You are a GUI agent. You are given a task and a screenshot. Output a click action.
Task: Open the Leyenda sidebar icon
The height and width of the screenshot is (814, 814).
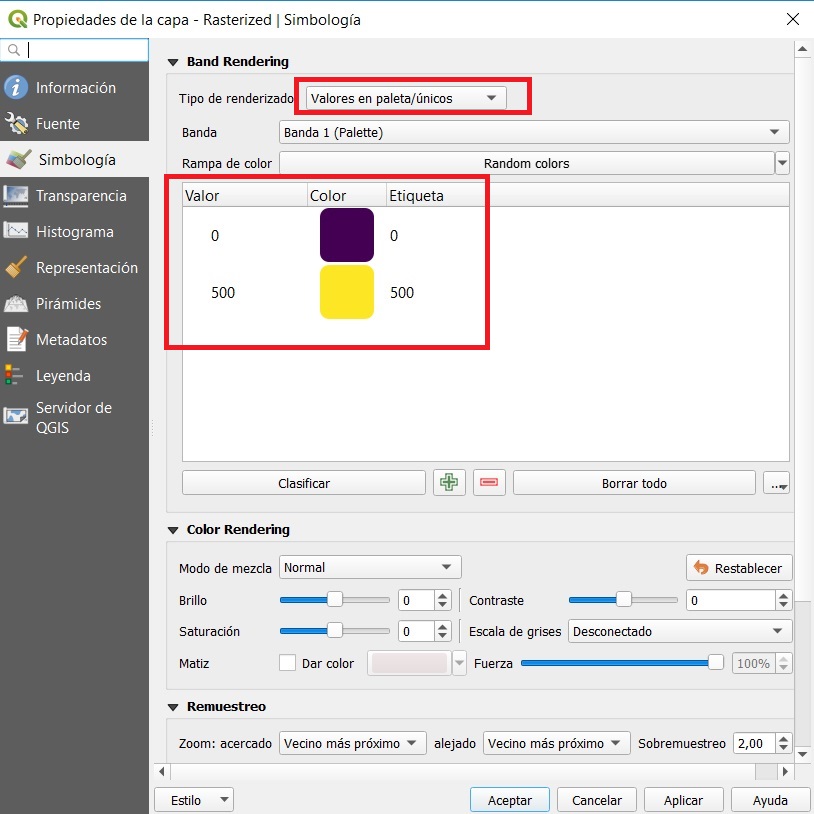tap(16, 376)
